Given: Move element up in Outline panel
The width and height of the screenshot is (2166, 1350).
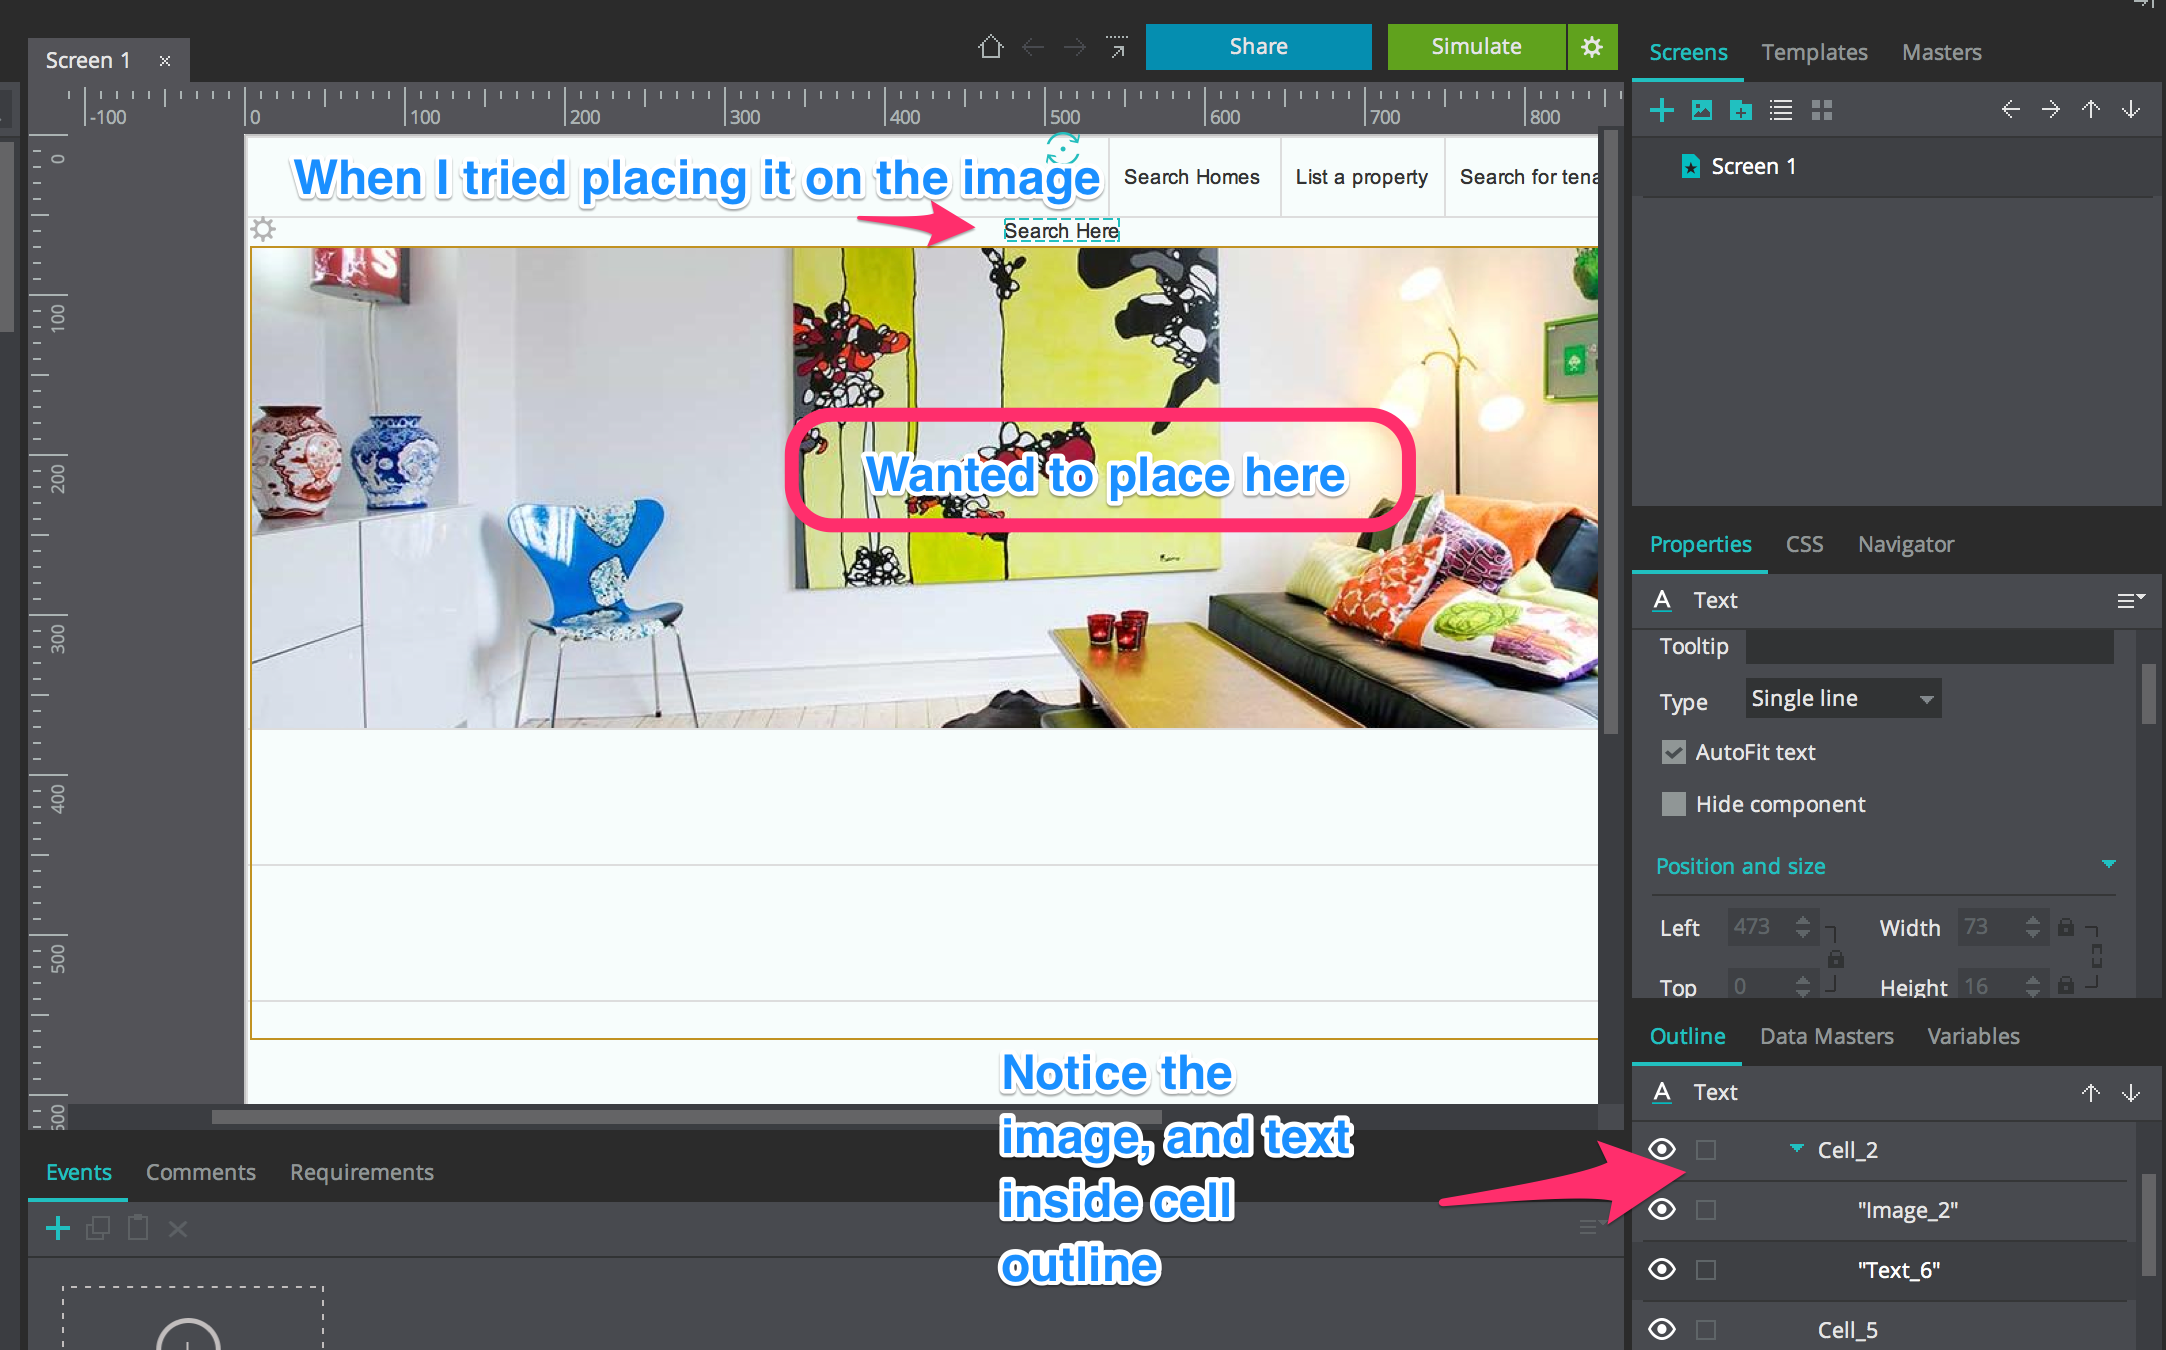Looking at the screenshot, I should pyautogui.click(x=2091, y=1092).
